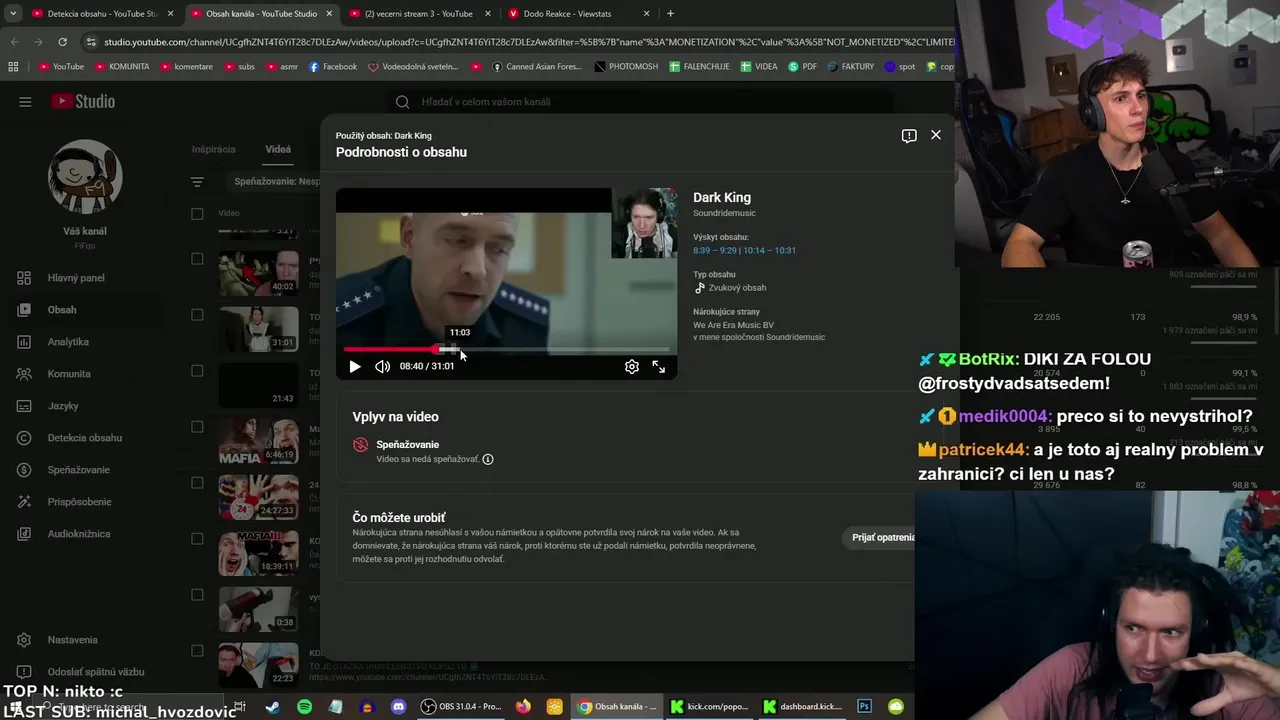Open preview player settings gear

[x=632, y=367]
